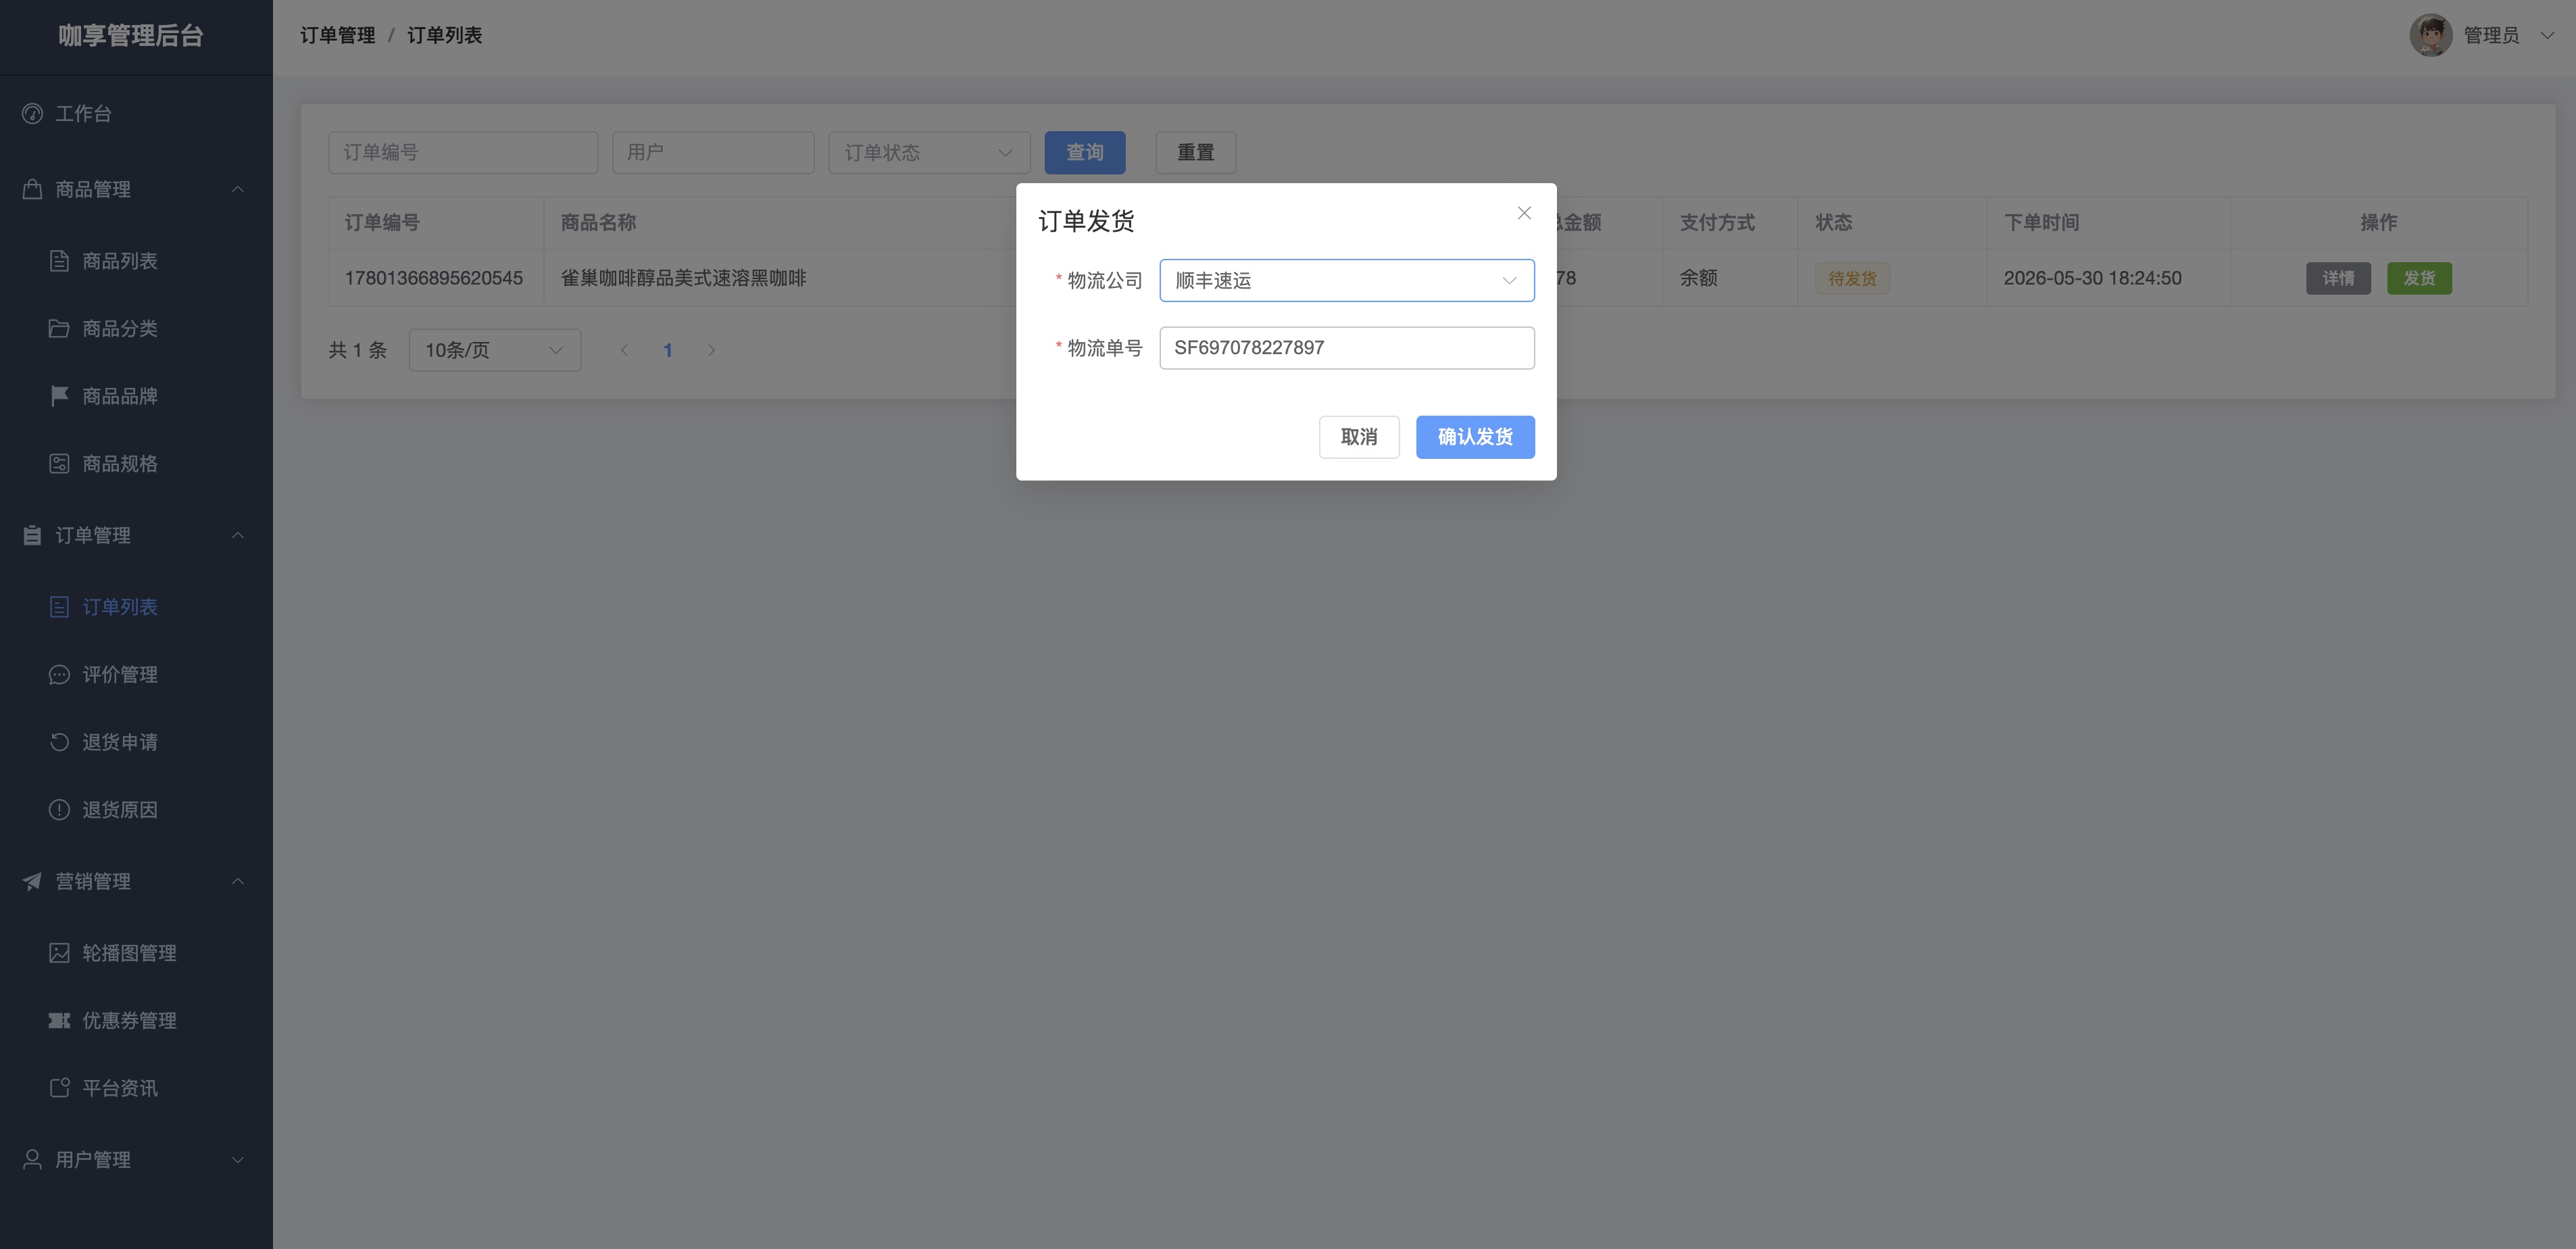
Task: Collapse the 订单管理 menu chevron
Action: (238, 535)
